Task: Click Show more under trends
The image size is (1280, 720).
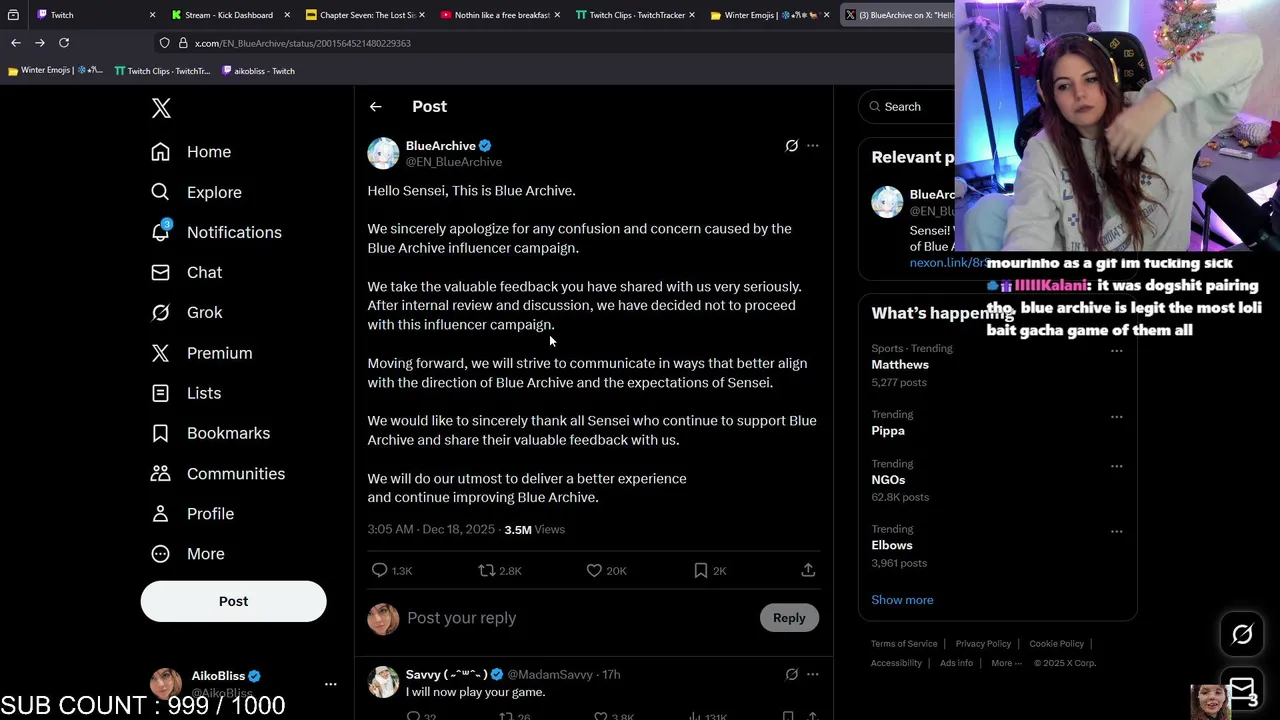Action: pyautogui.click(x=902, y=600)
